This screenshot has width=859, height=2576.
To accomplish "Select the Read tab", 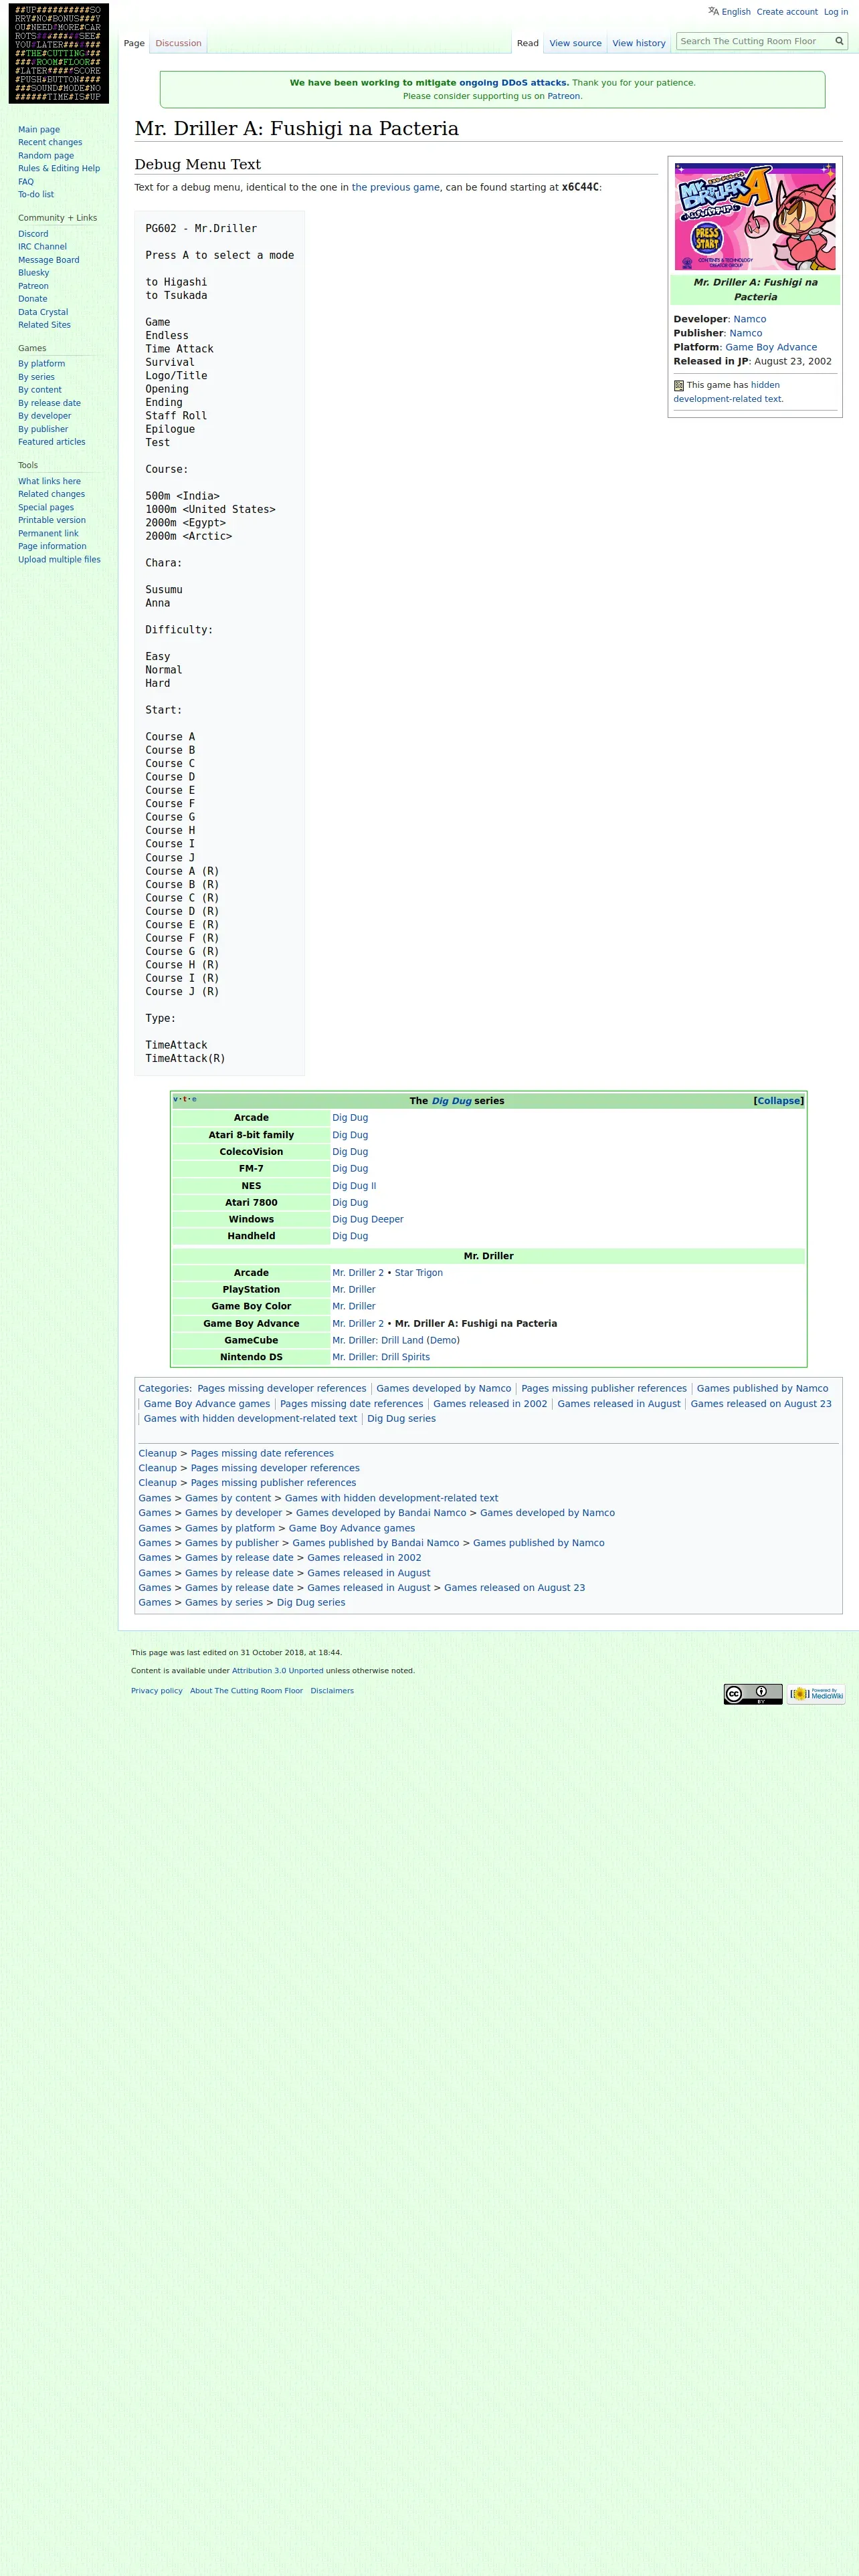I will pyautogui.click(x=527, y=43).
